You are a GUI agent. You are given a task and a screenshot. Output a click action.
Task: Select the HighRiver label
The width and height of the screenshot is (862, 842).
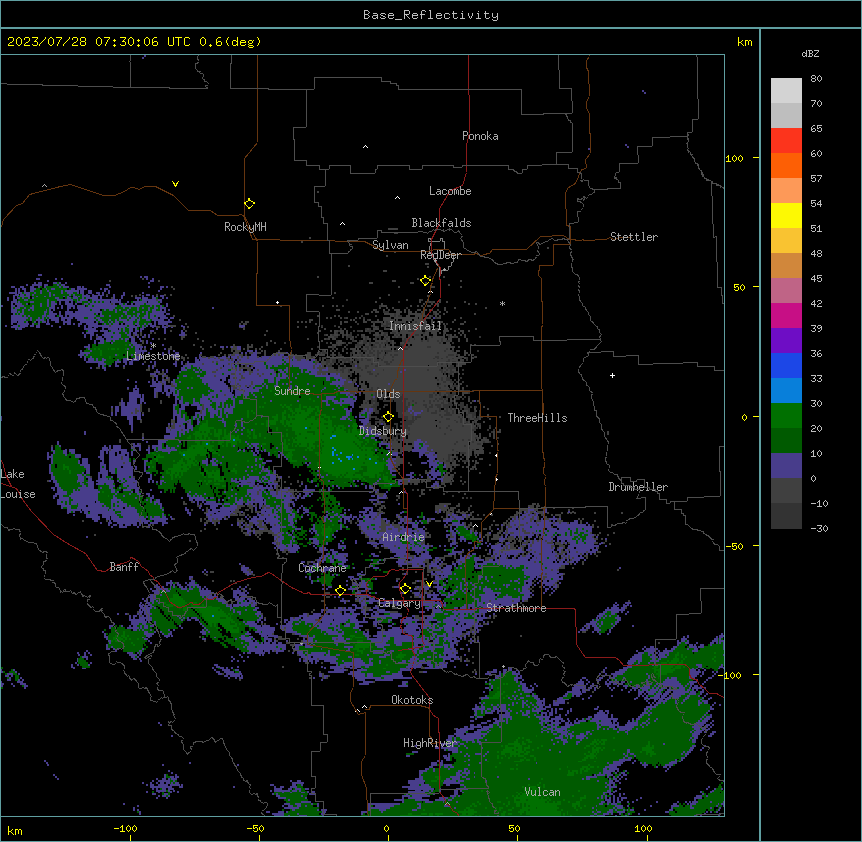pyautogui.click(x=430, y=743)
